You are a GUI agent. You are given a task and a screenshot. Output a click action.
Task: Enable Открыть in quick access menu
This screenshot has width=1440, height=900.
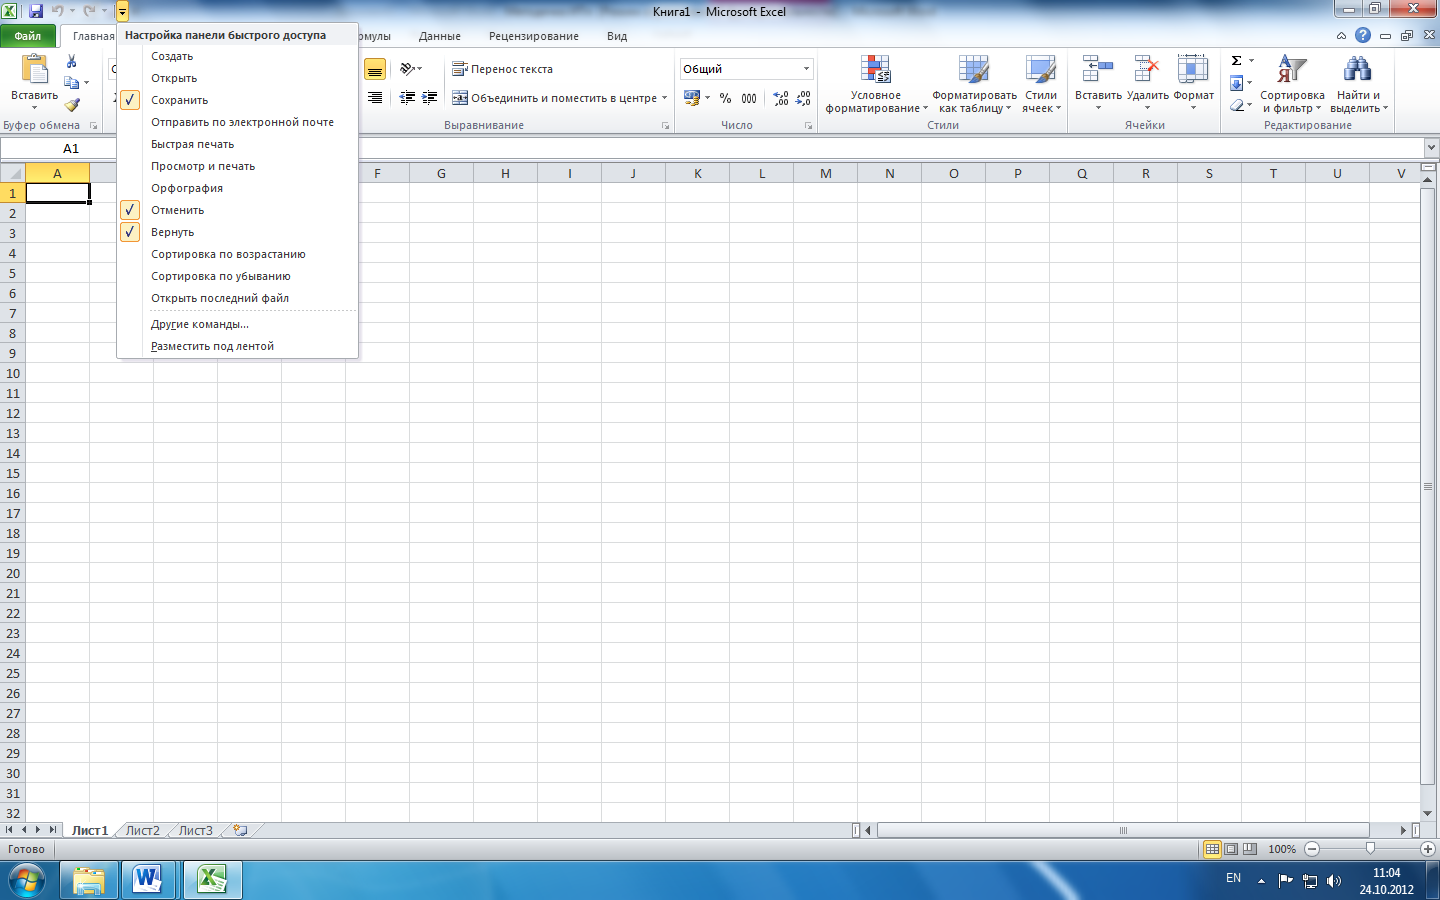[x=238, y=78]
